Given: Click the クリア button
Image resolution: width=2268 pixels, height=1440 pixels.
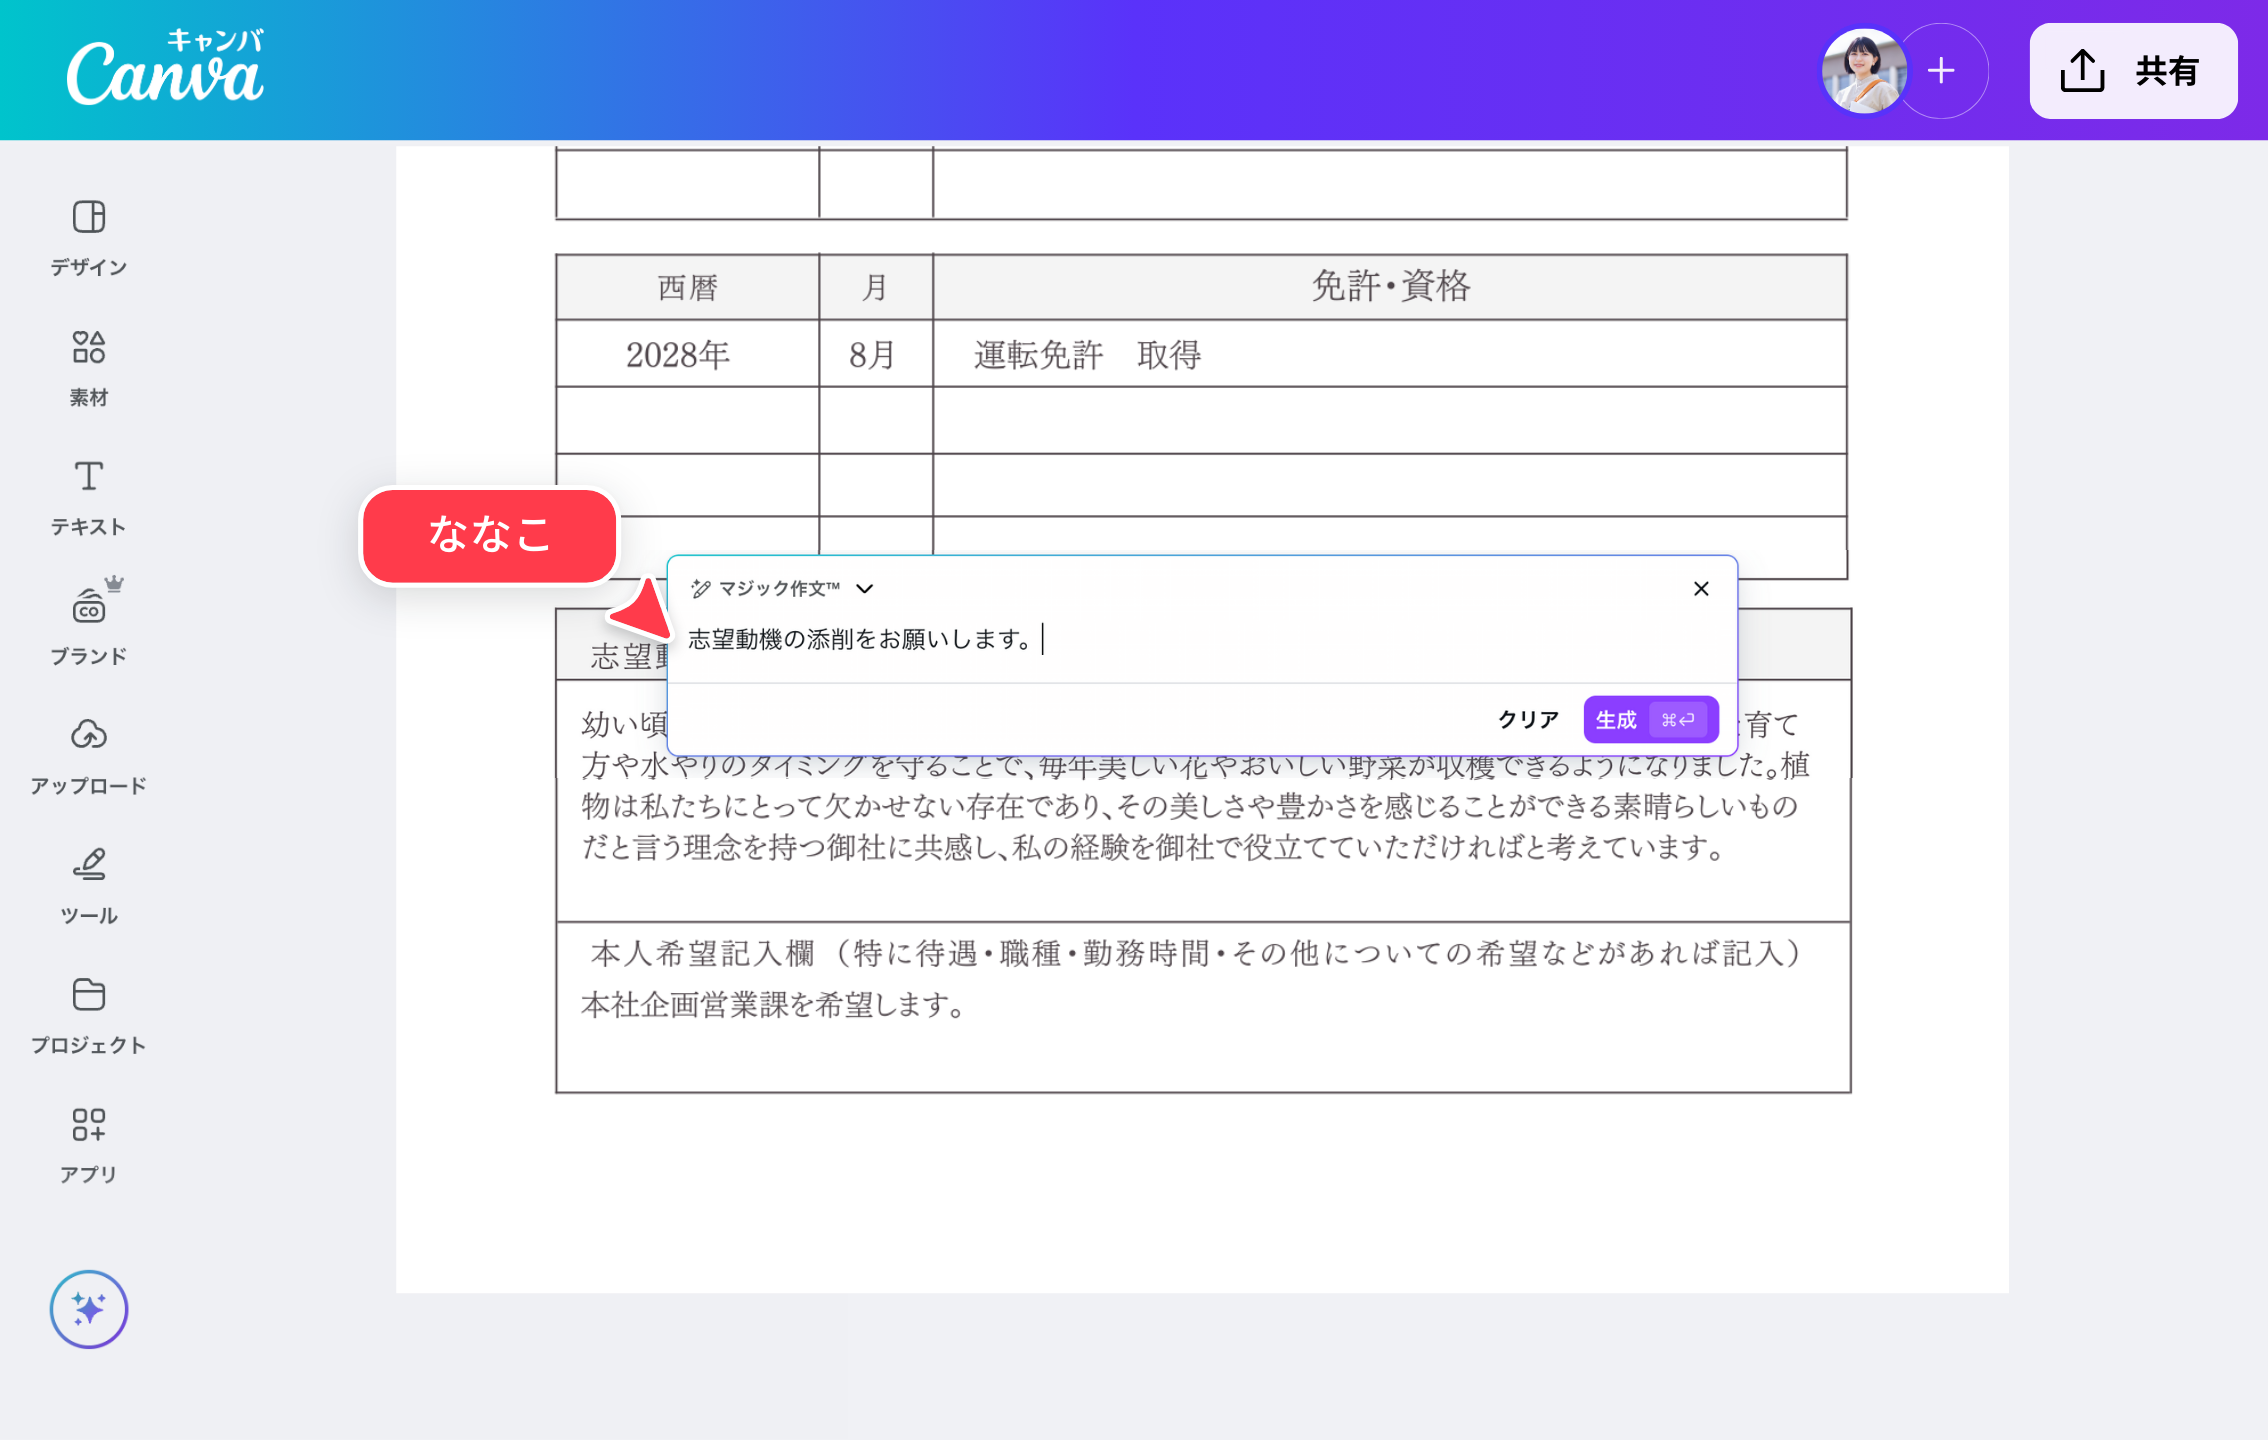Looking at the screenshot, I should [x=1528, y=719].
